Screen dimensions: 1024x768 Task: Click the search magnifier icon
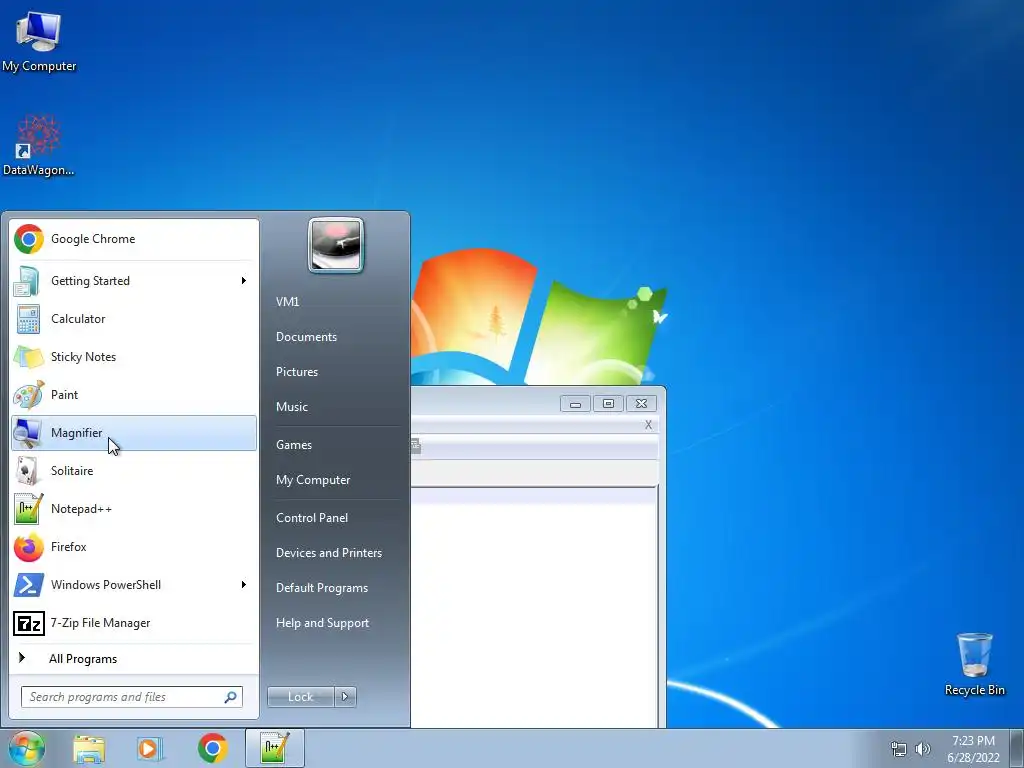[x=231, y=697]
